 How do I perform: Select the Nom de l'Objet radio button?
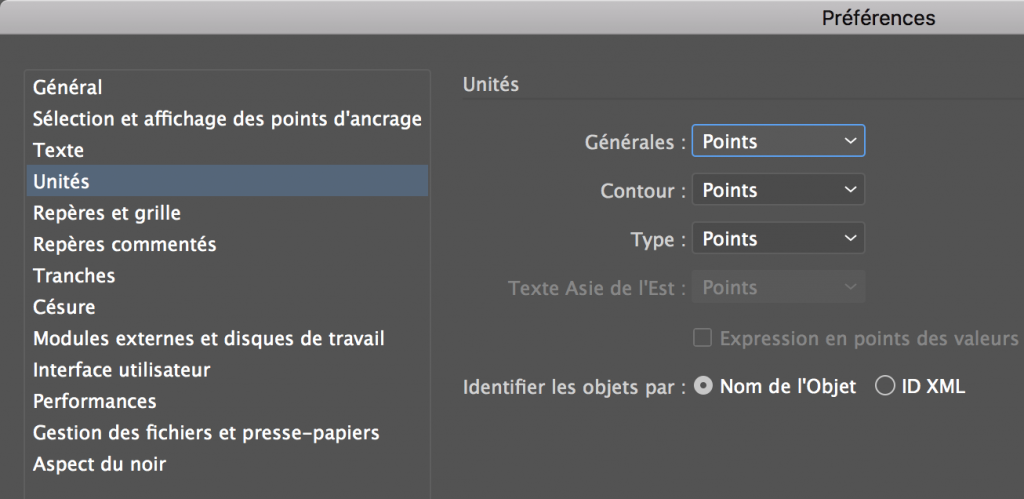(703, 387)
